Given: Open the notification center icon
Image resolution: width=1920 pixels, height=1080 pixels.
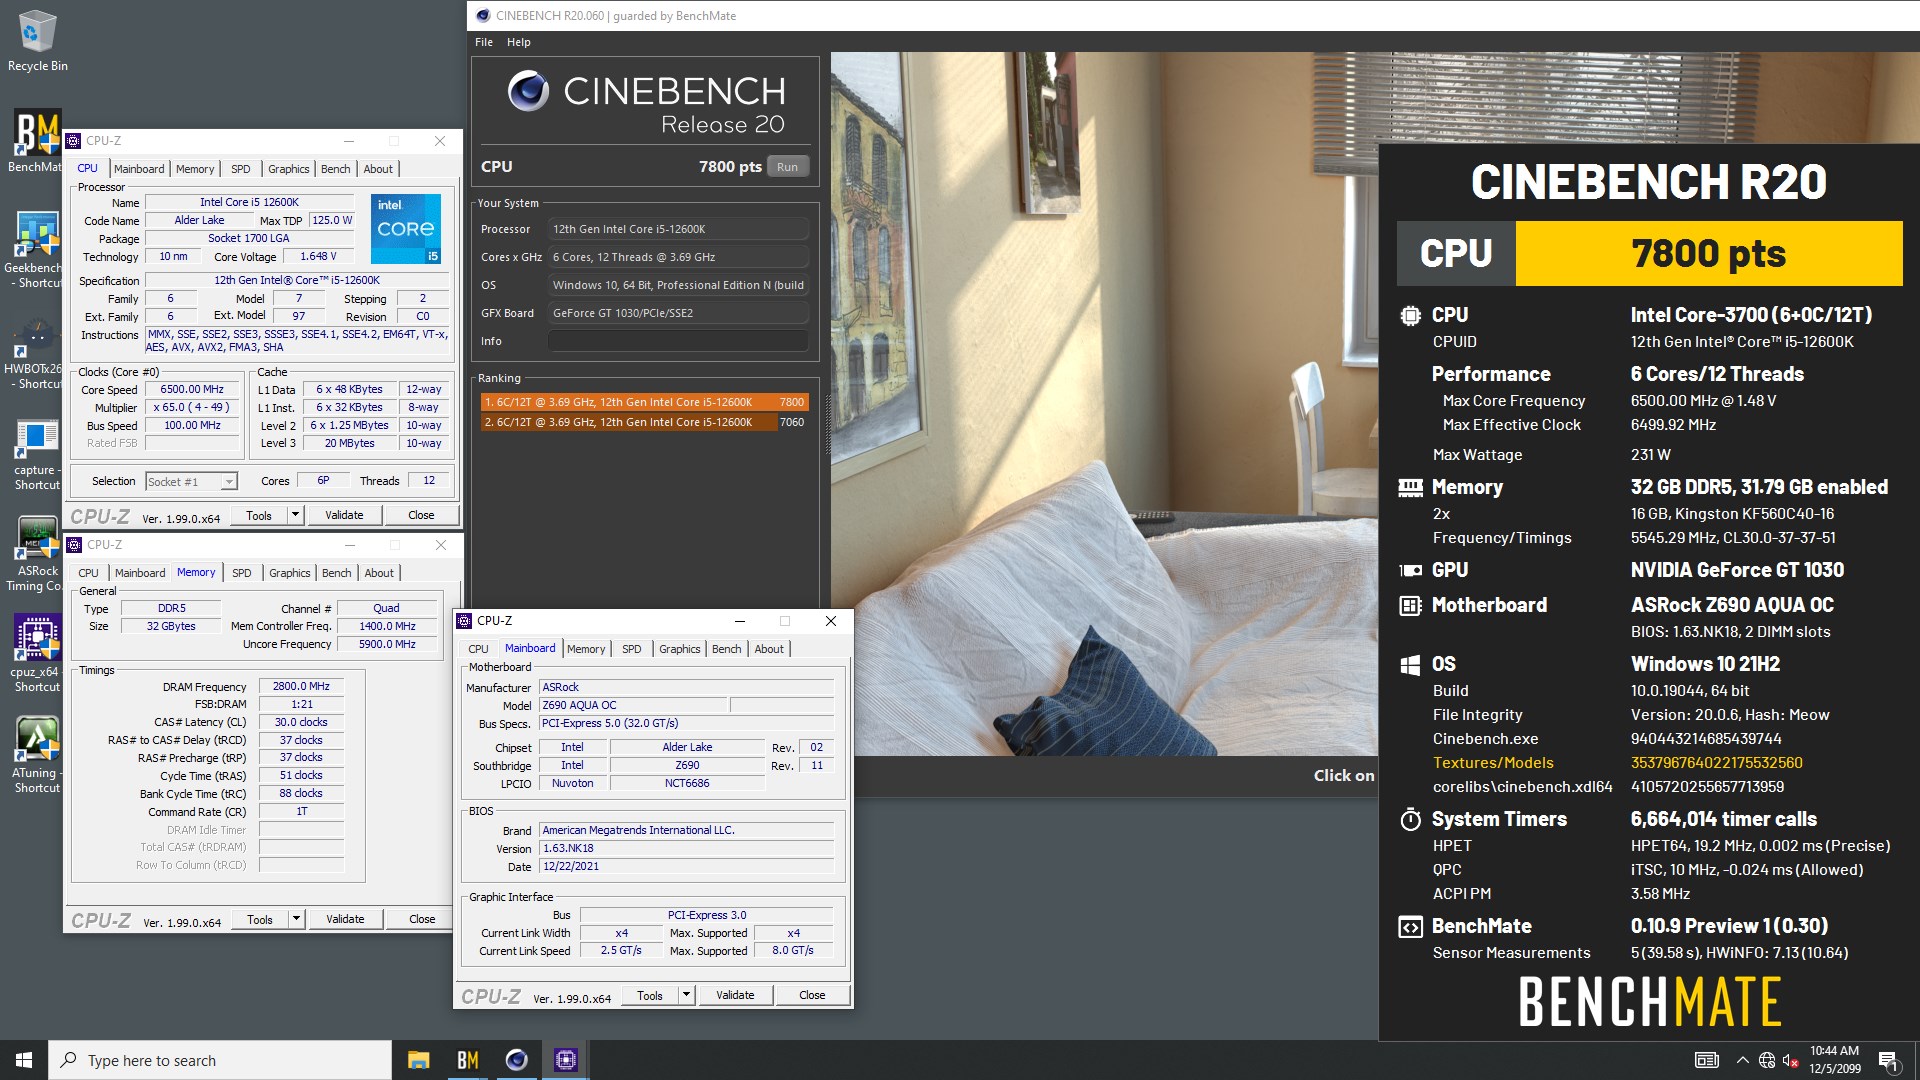Looking at the screenshot, I should point(1889,1060).
